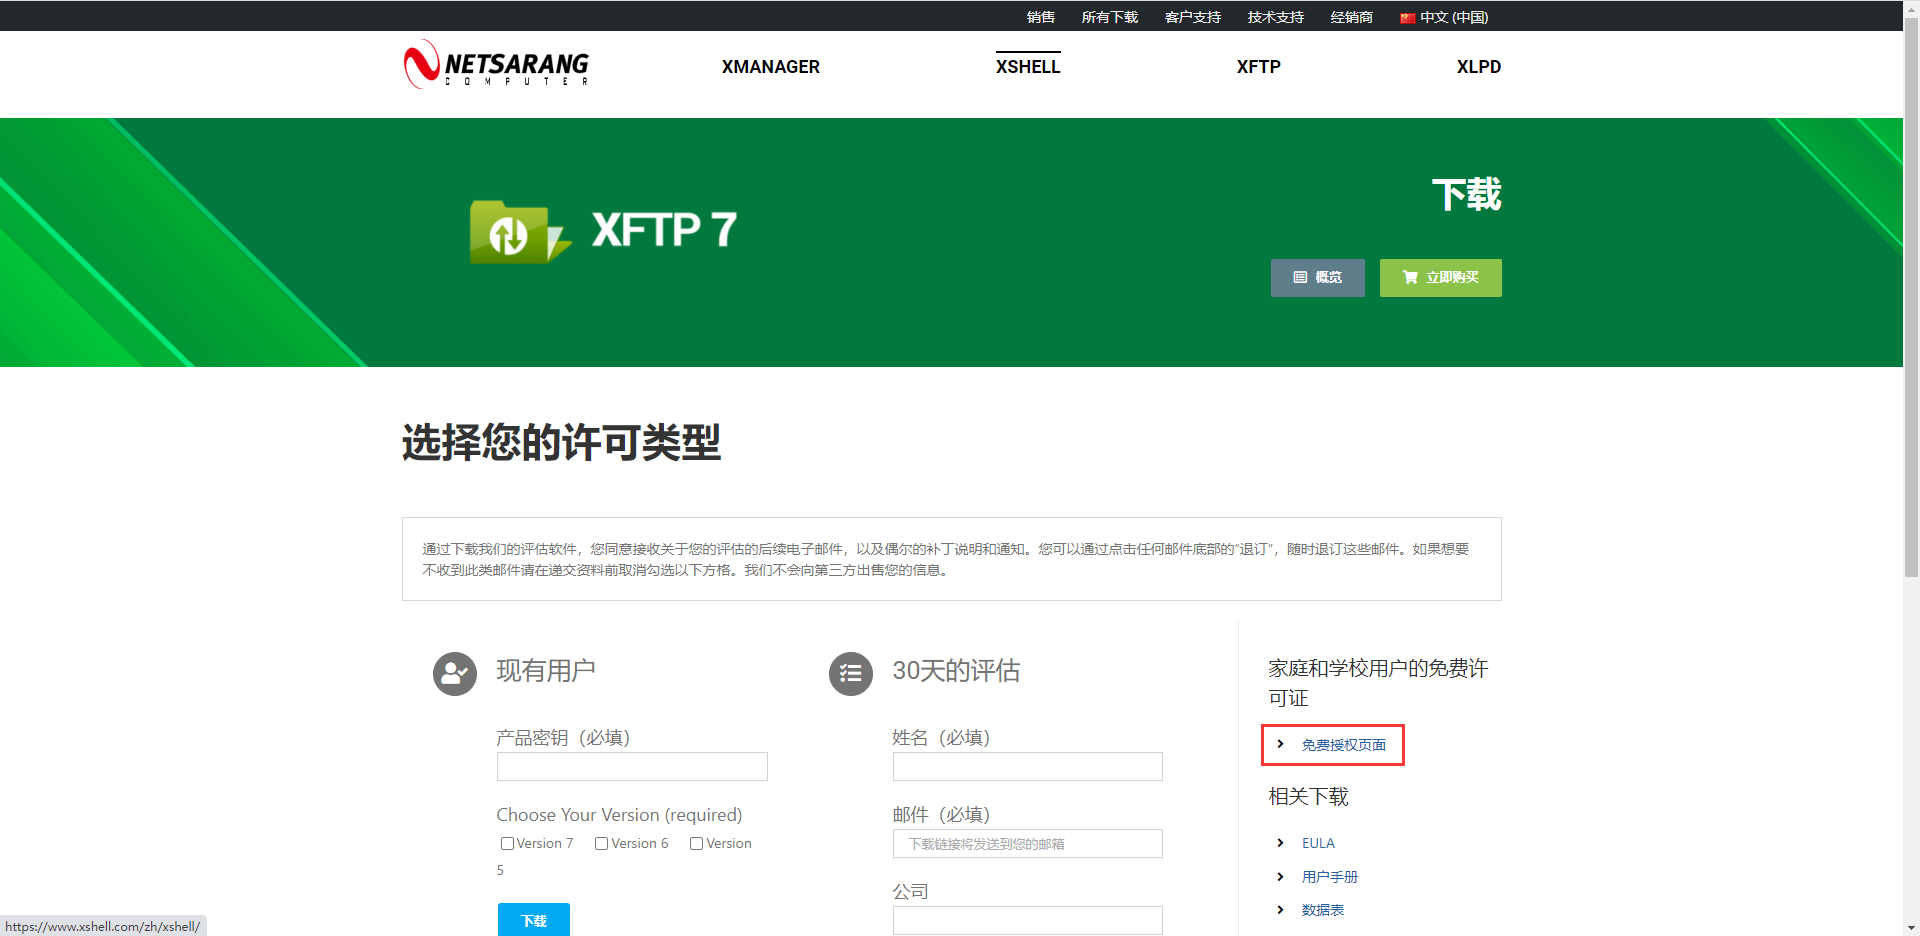
Task: Open the 中文 (中国) language selector
Action: (1444, 17)
